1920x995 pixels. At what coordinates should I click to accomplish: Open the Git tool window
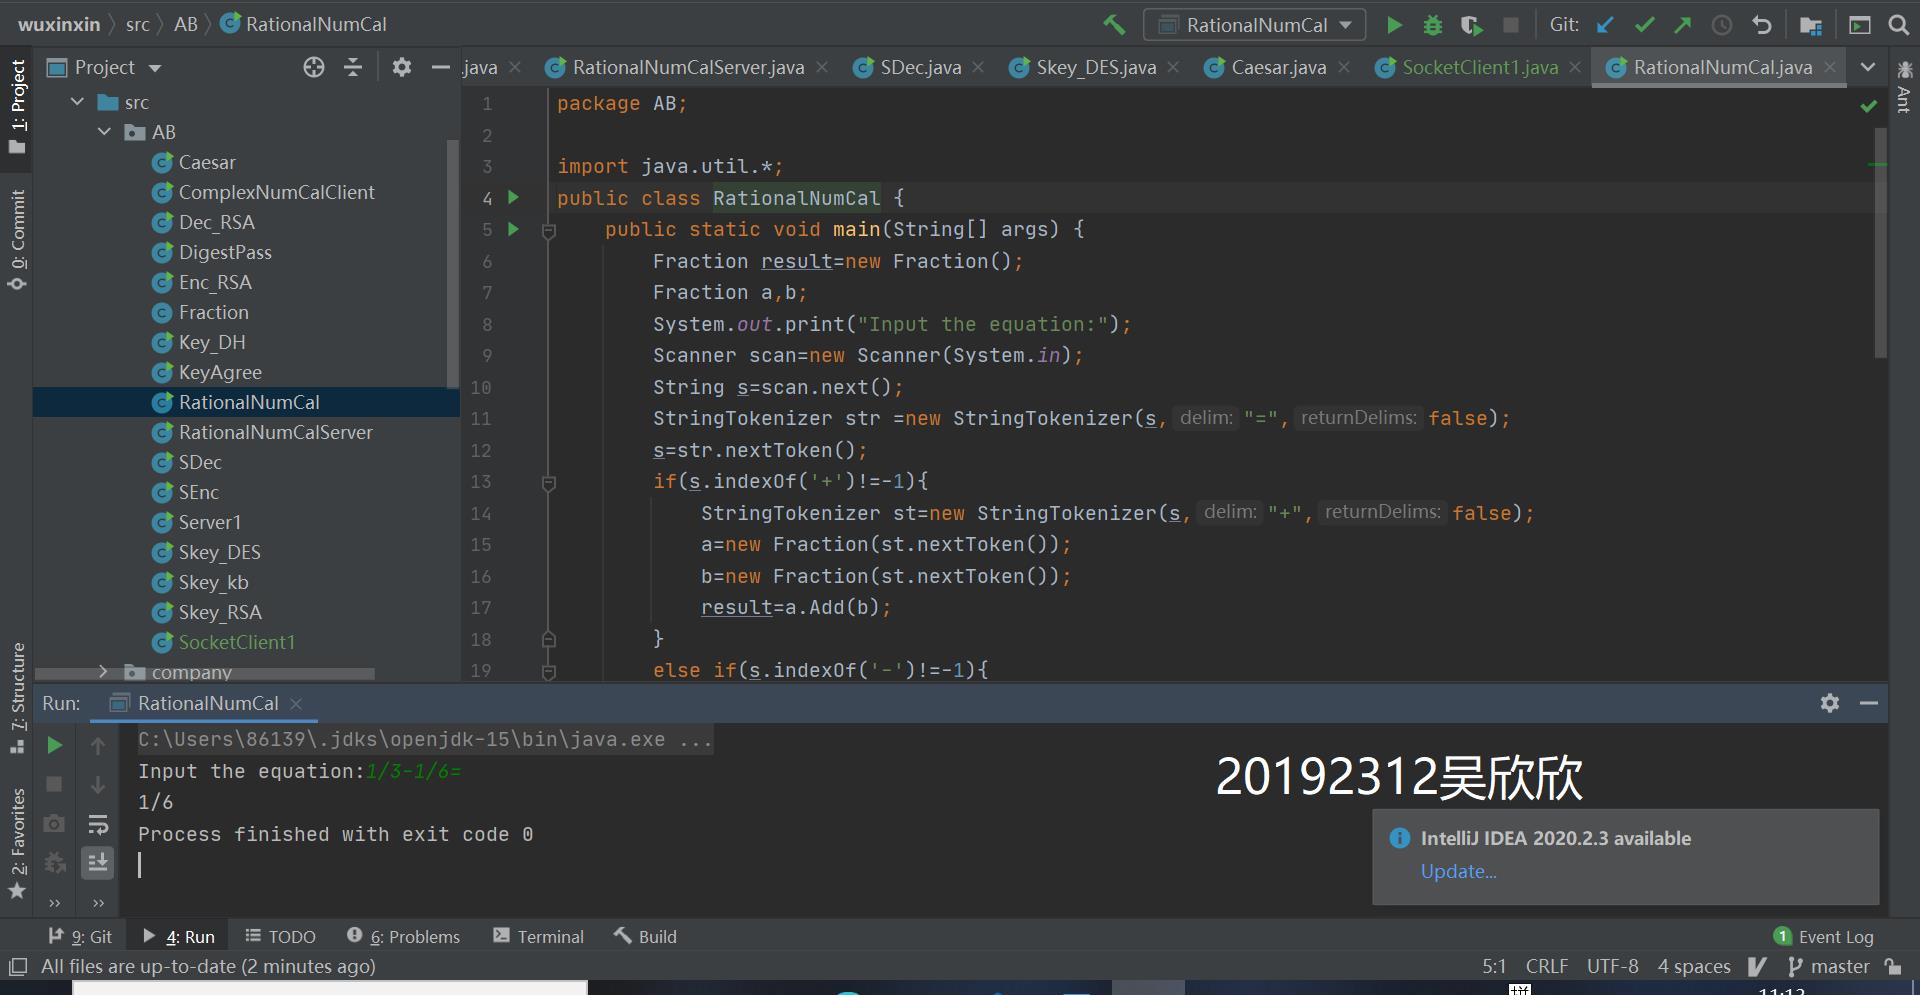[x=80, y=936]
